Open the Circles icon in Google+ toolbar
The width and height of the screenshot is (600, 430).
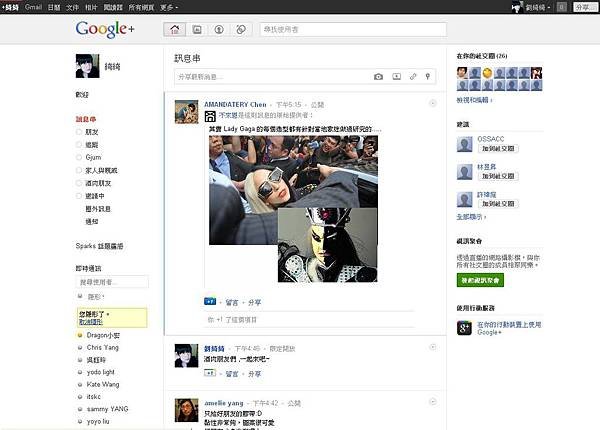[241, 29]
